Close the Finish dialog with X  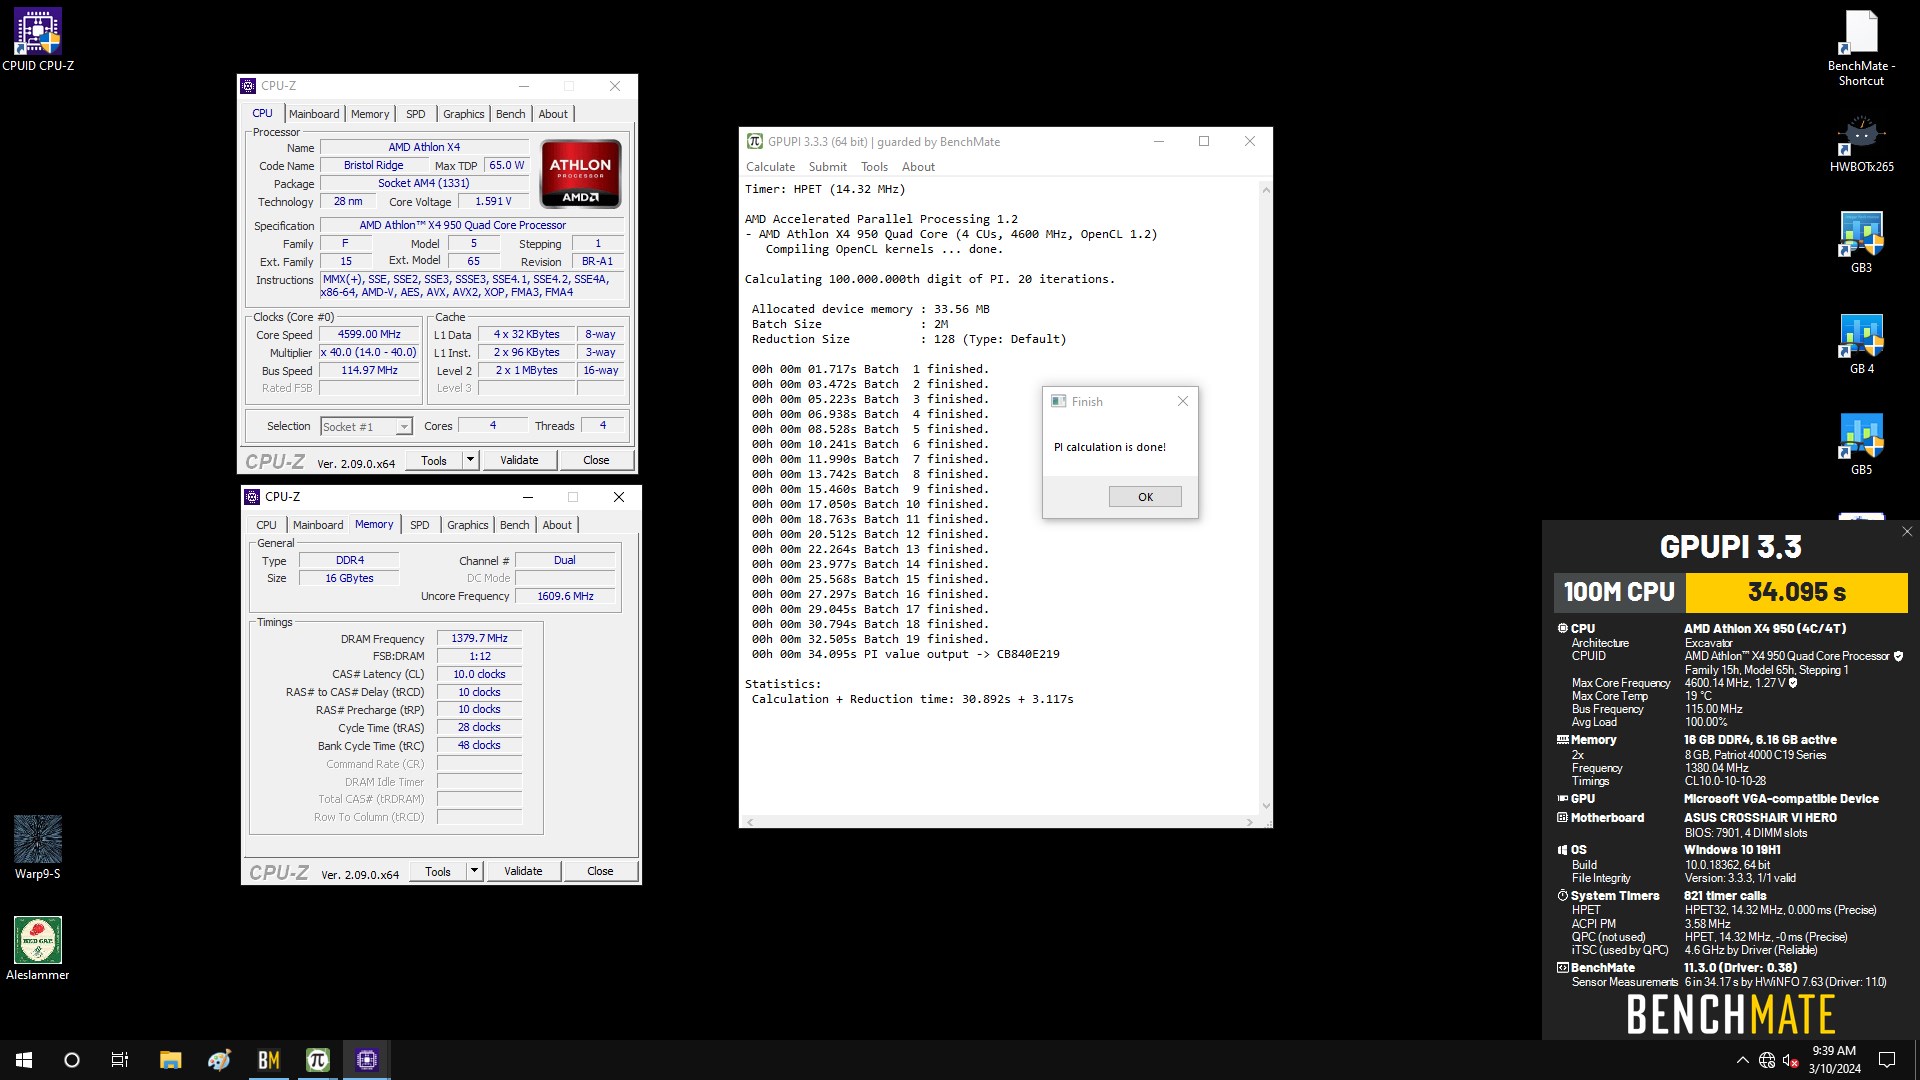tap(1183, 401)
